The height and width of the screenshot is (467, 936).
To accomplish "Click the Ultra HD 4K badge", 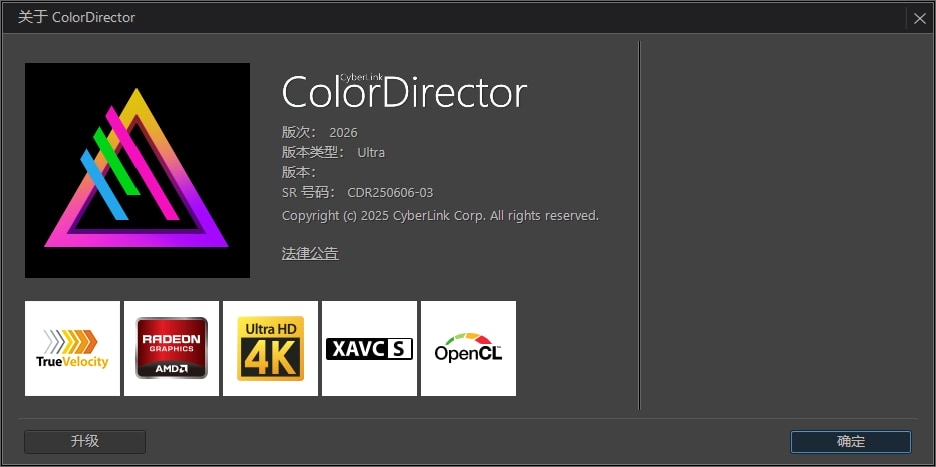I will tap(270, 348).
